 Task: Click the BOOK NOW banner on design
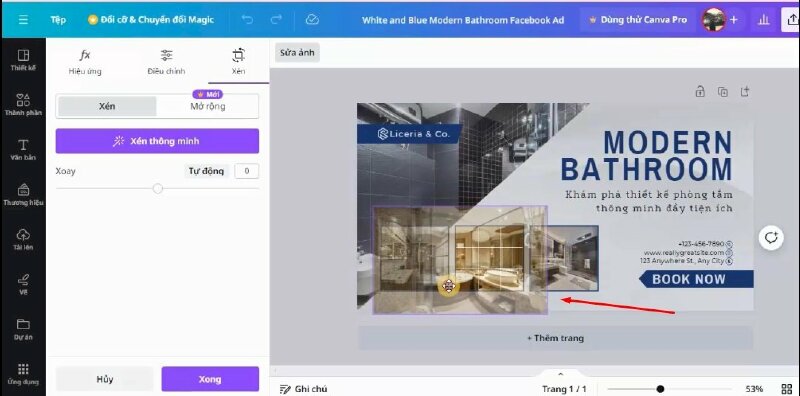[x=696, y=279]
